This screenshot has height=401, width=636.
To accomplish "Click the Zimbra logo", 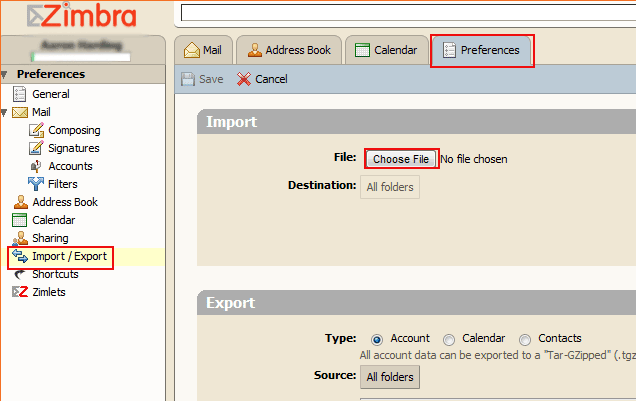I will click(x=82, y=16).
